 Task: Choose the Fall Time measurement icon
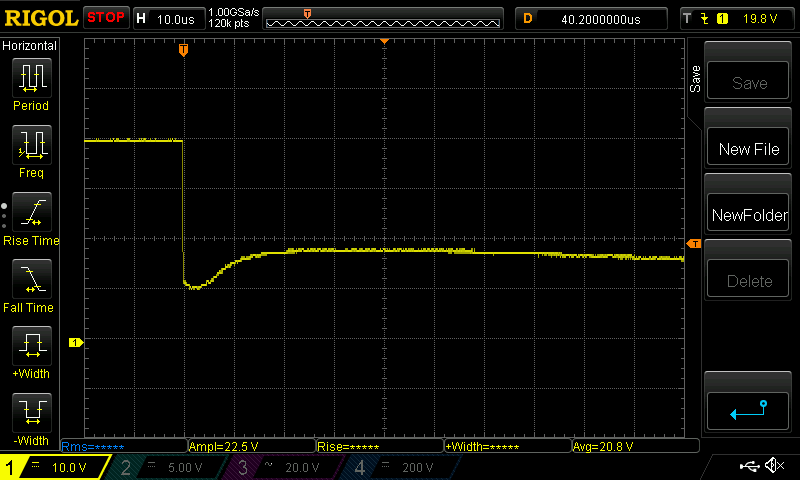30,284
